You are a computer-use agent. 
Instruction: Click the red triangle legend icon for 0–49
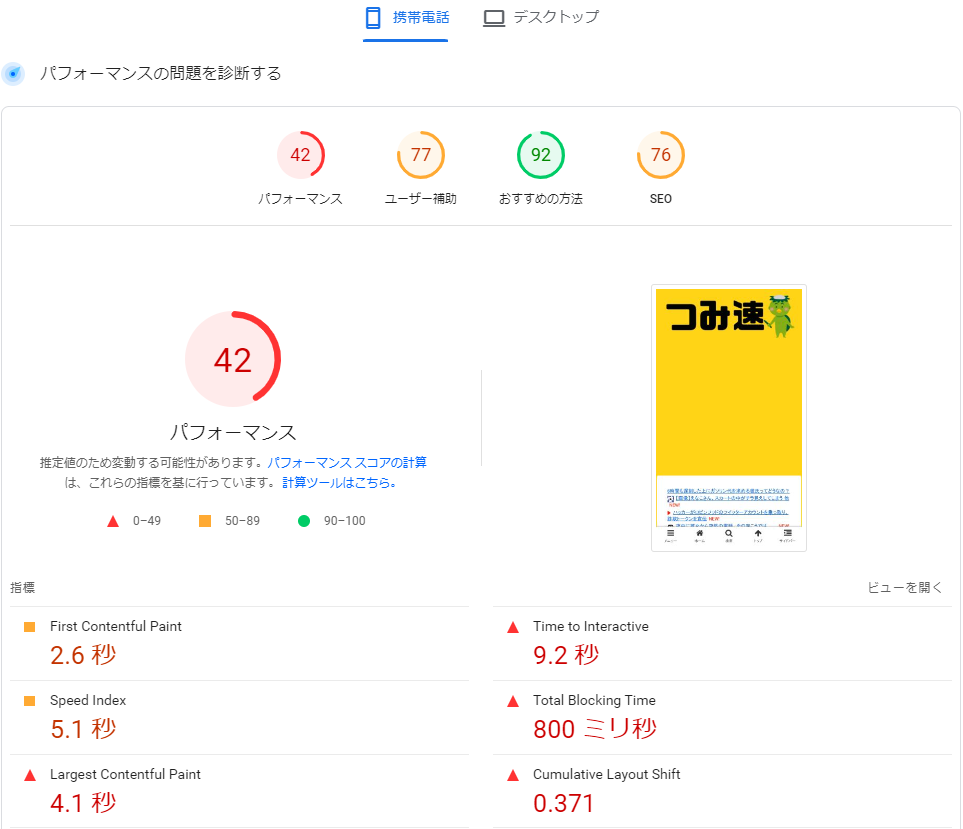(x=113, y=521)
